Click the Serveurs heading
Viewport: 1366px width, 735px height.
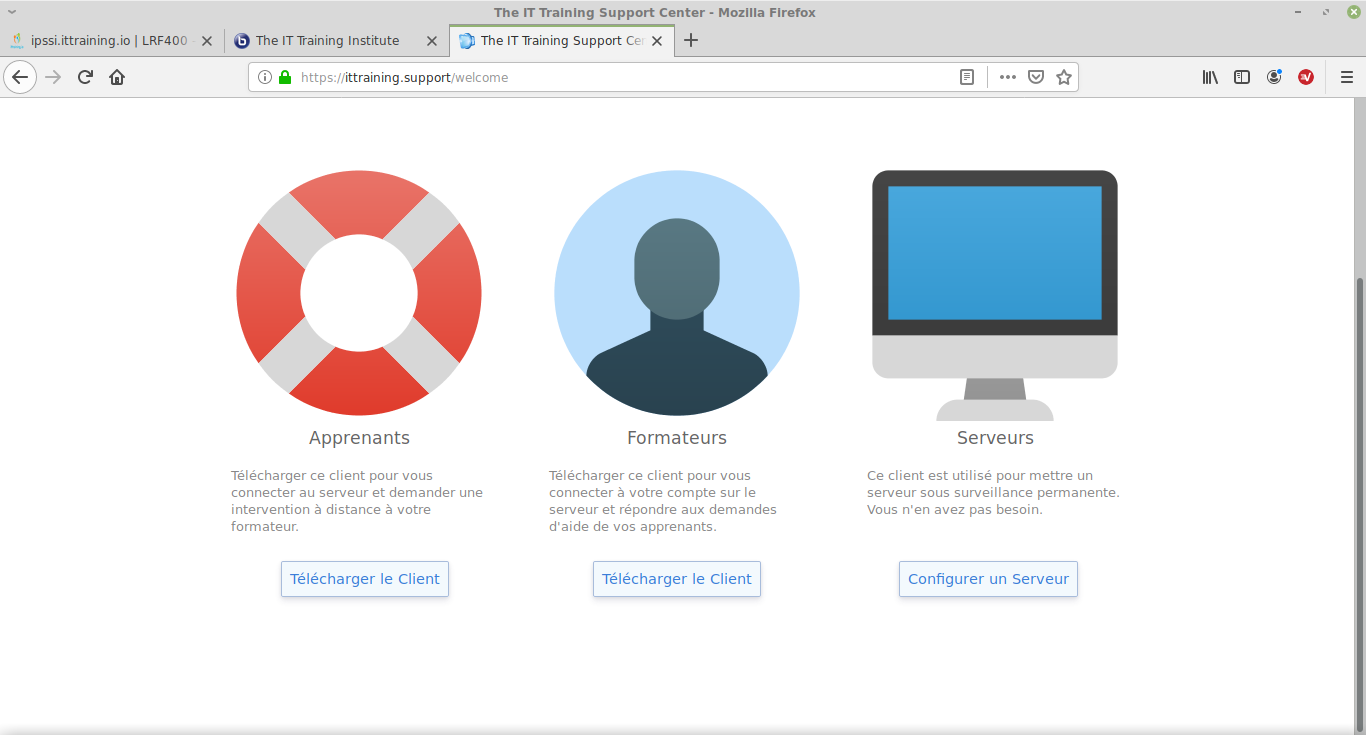(x=995, y=438)
